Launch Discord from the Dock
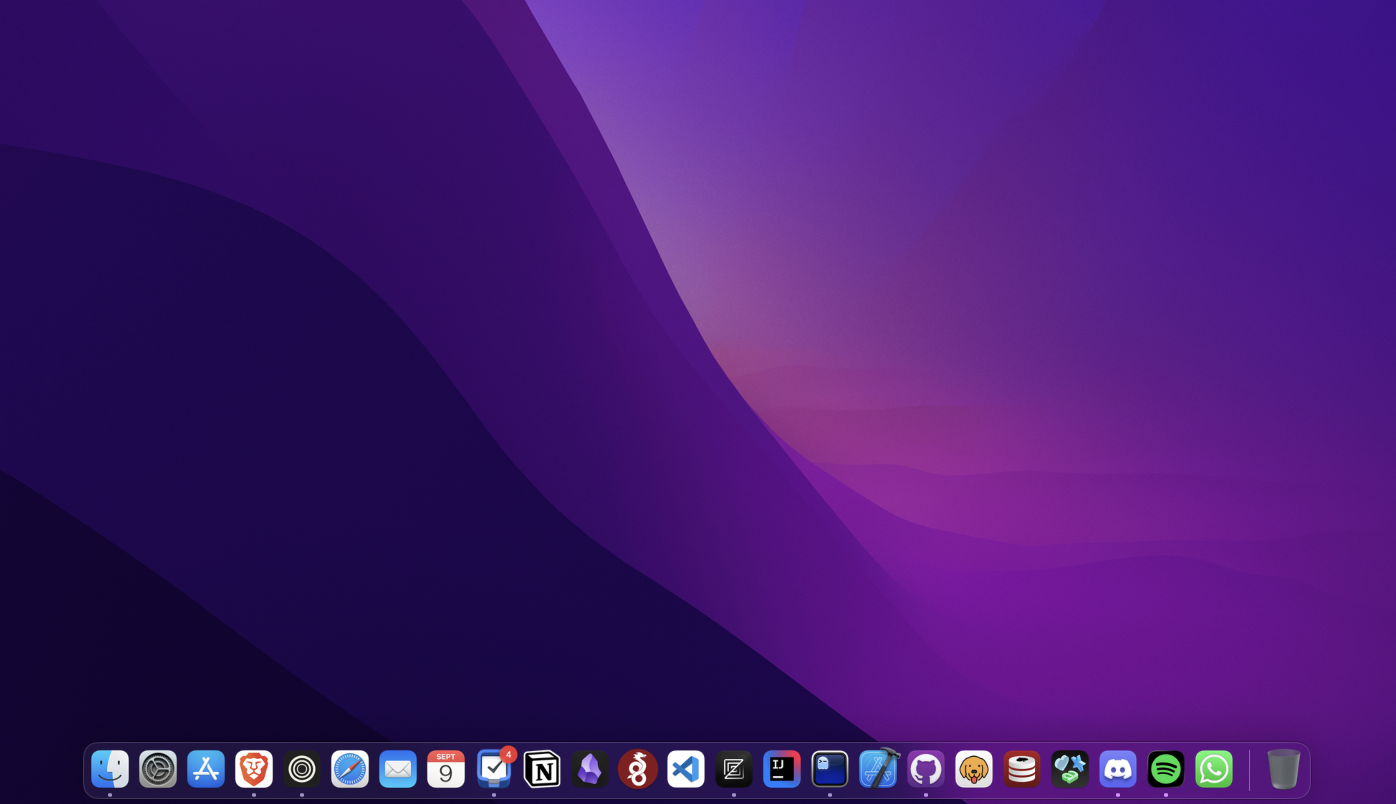This screenshot has height=804, width=1396. pos(1118,769)
